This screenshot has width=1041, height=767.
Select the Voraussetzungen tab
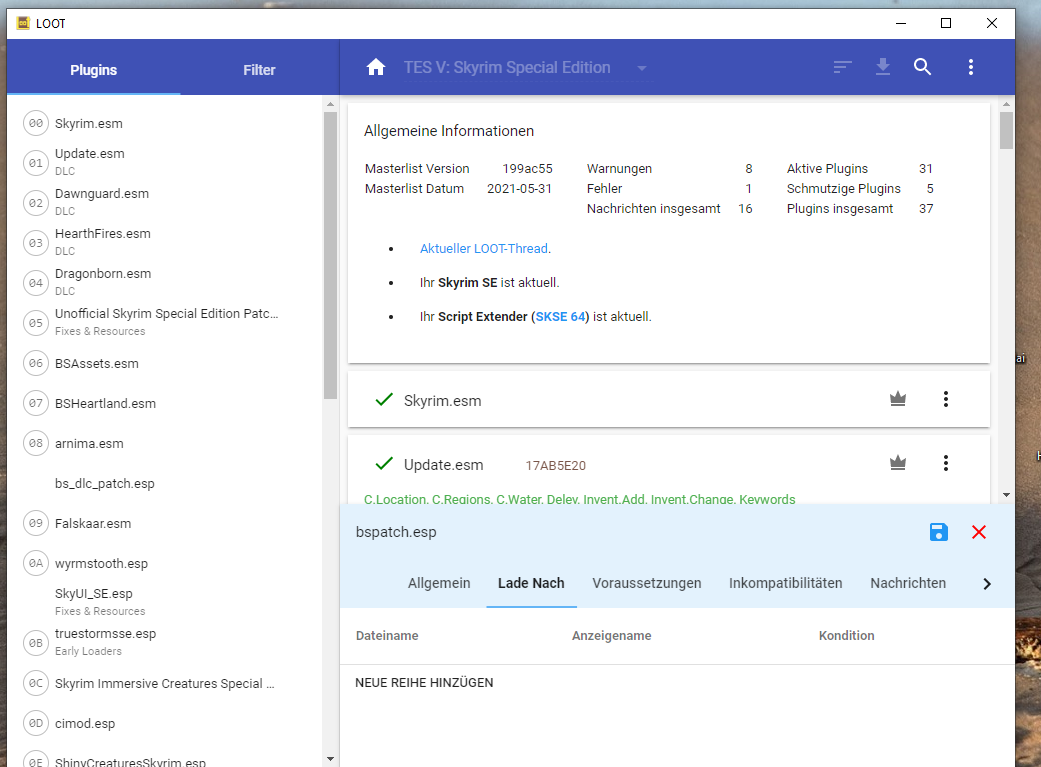(x=646, y=583)
